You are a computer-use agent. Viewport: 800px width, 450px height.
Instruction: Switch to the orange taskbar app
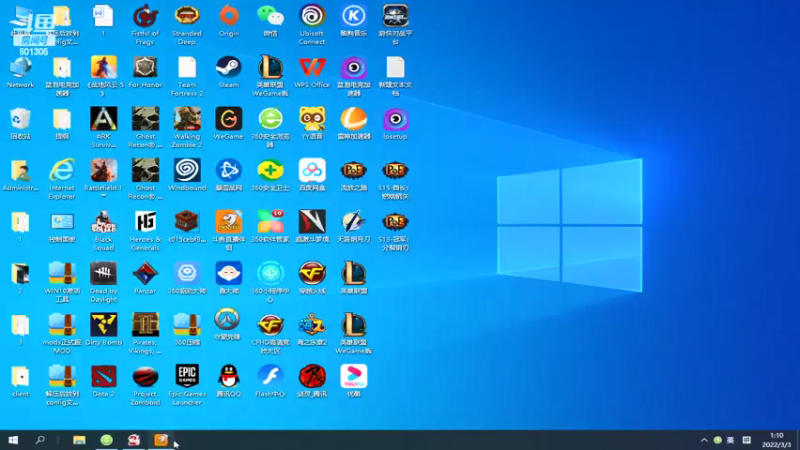[x=161, y=440]
